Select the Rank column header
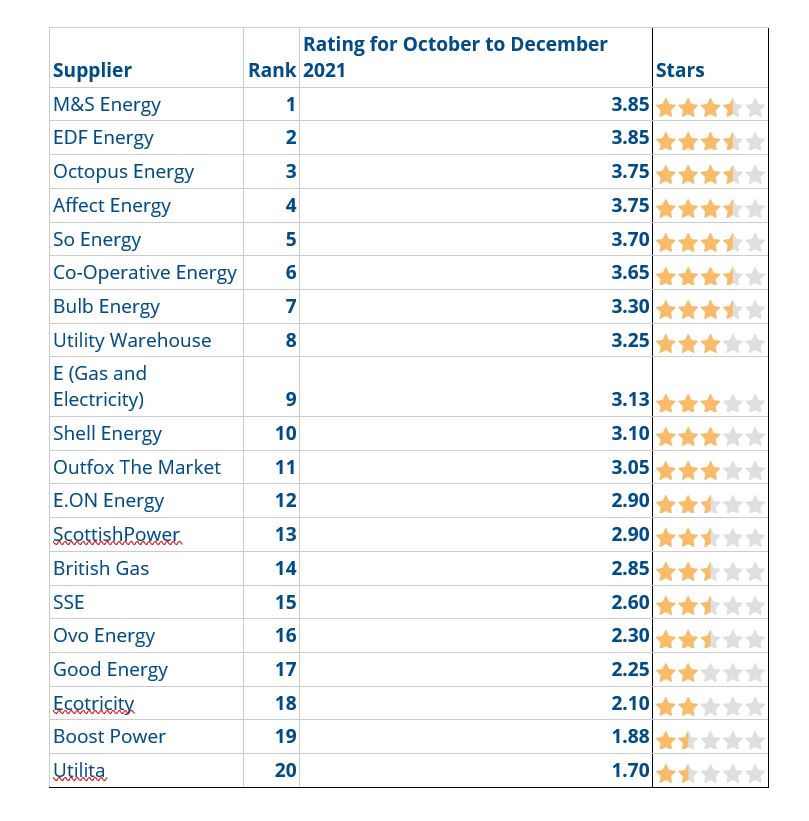 click(271, 70)
